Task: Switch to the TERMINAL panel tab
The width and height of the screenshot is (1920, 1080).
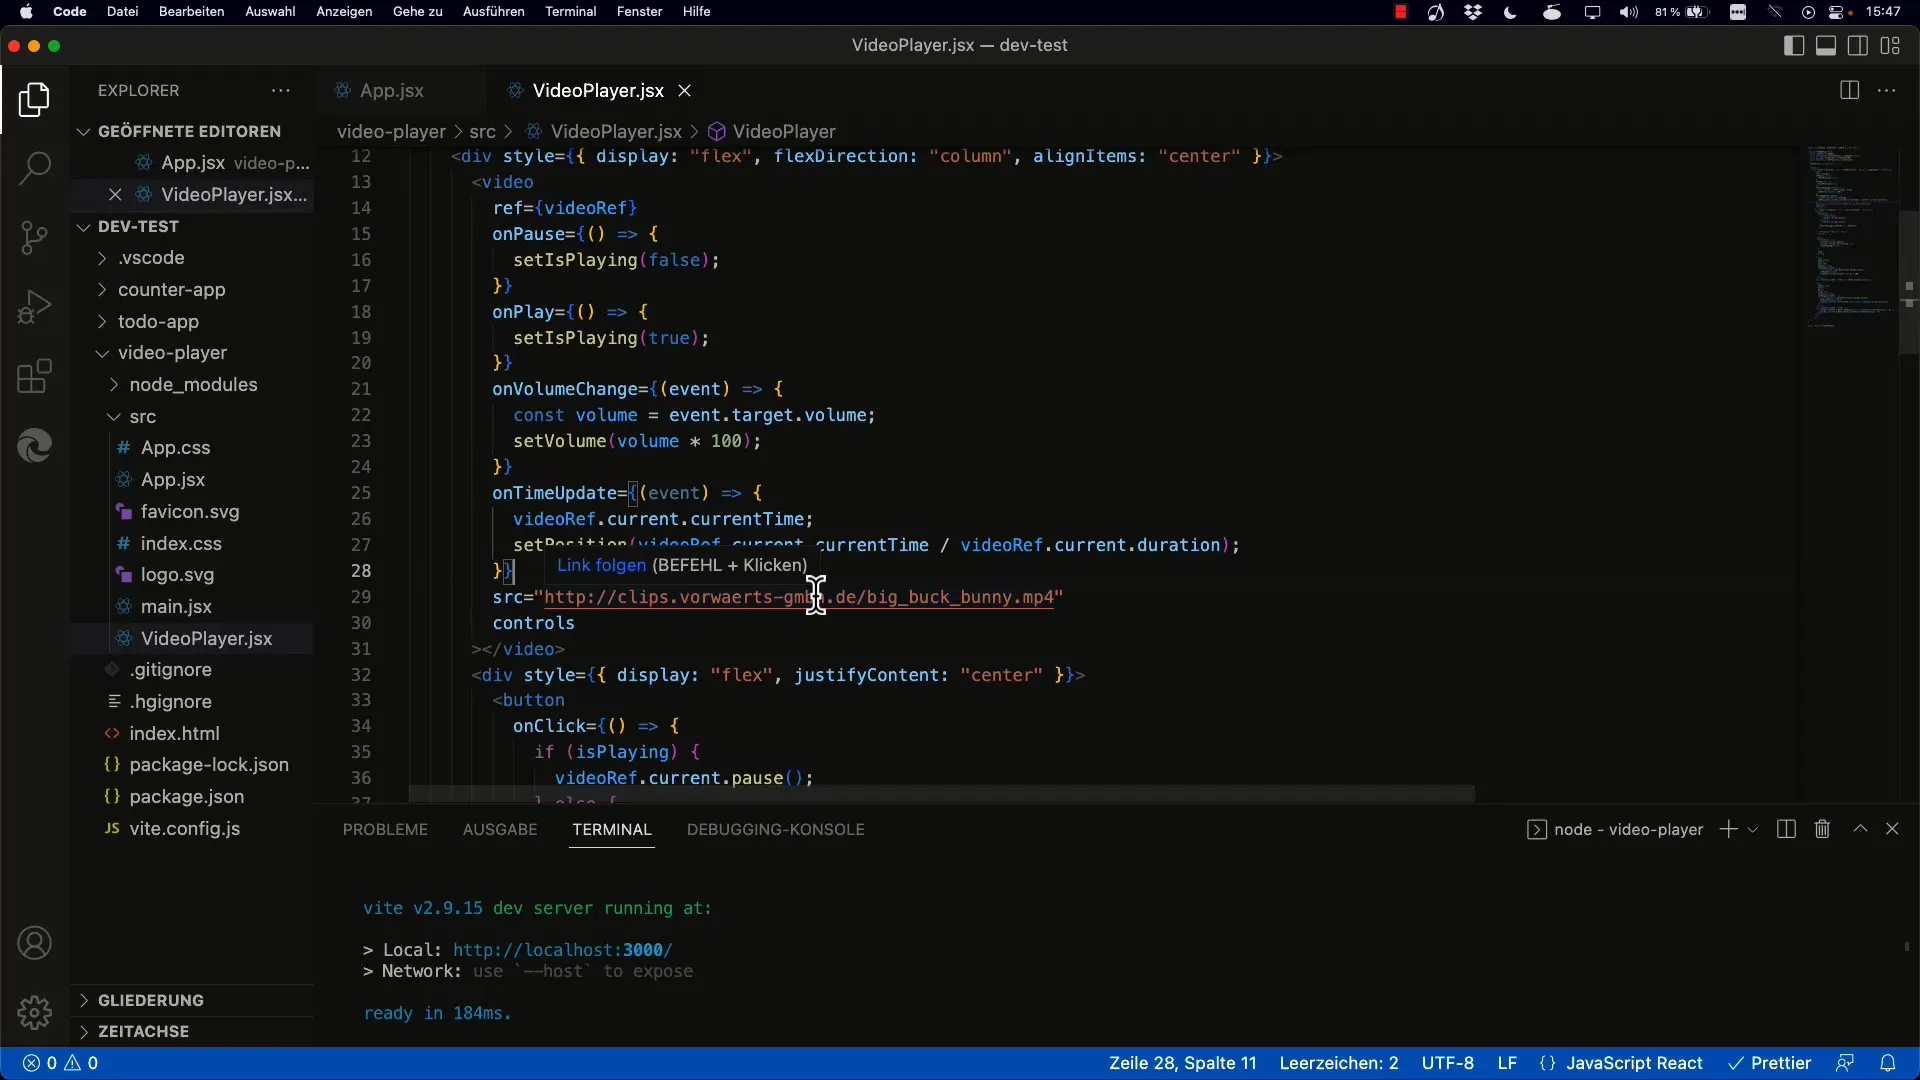Action: click(x=612, y=829)
